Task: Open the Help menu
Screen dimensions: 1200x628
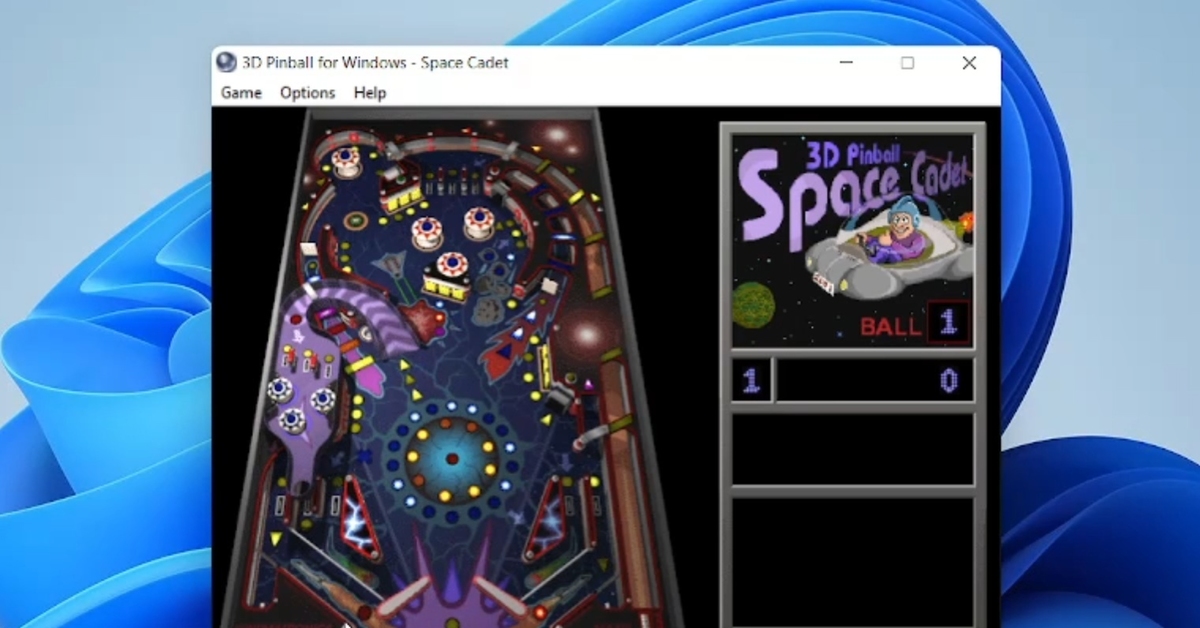Action: click(370, 93)
